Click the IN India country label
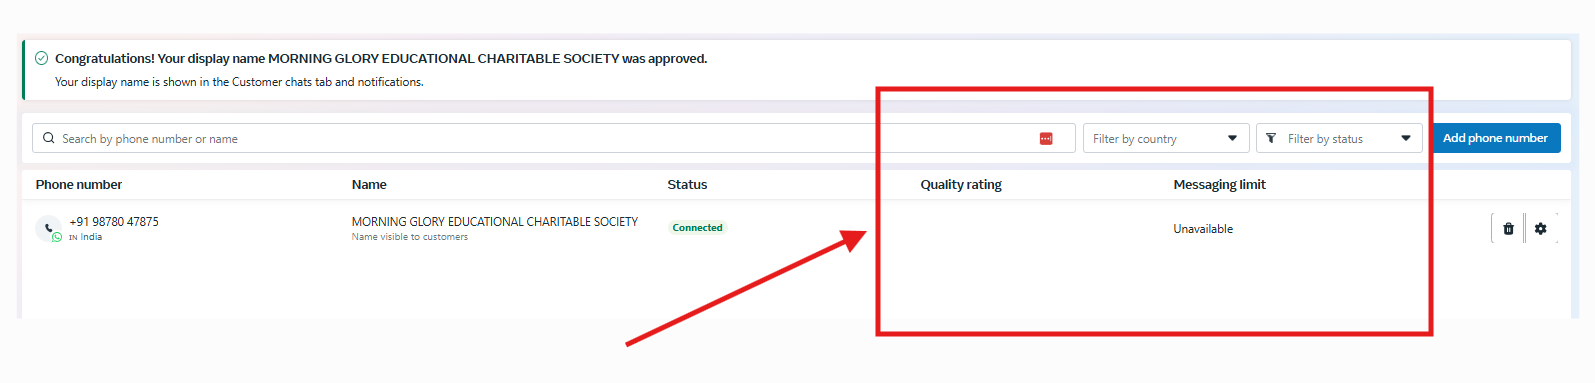1595x383 pixels. (85, 237)
